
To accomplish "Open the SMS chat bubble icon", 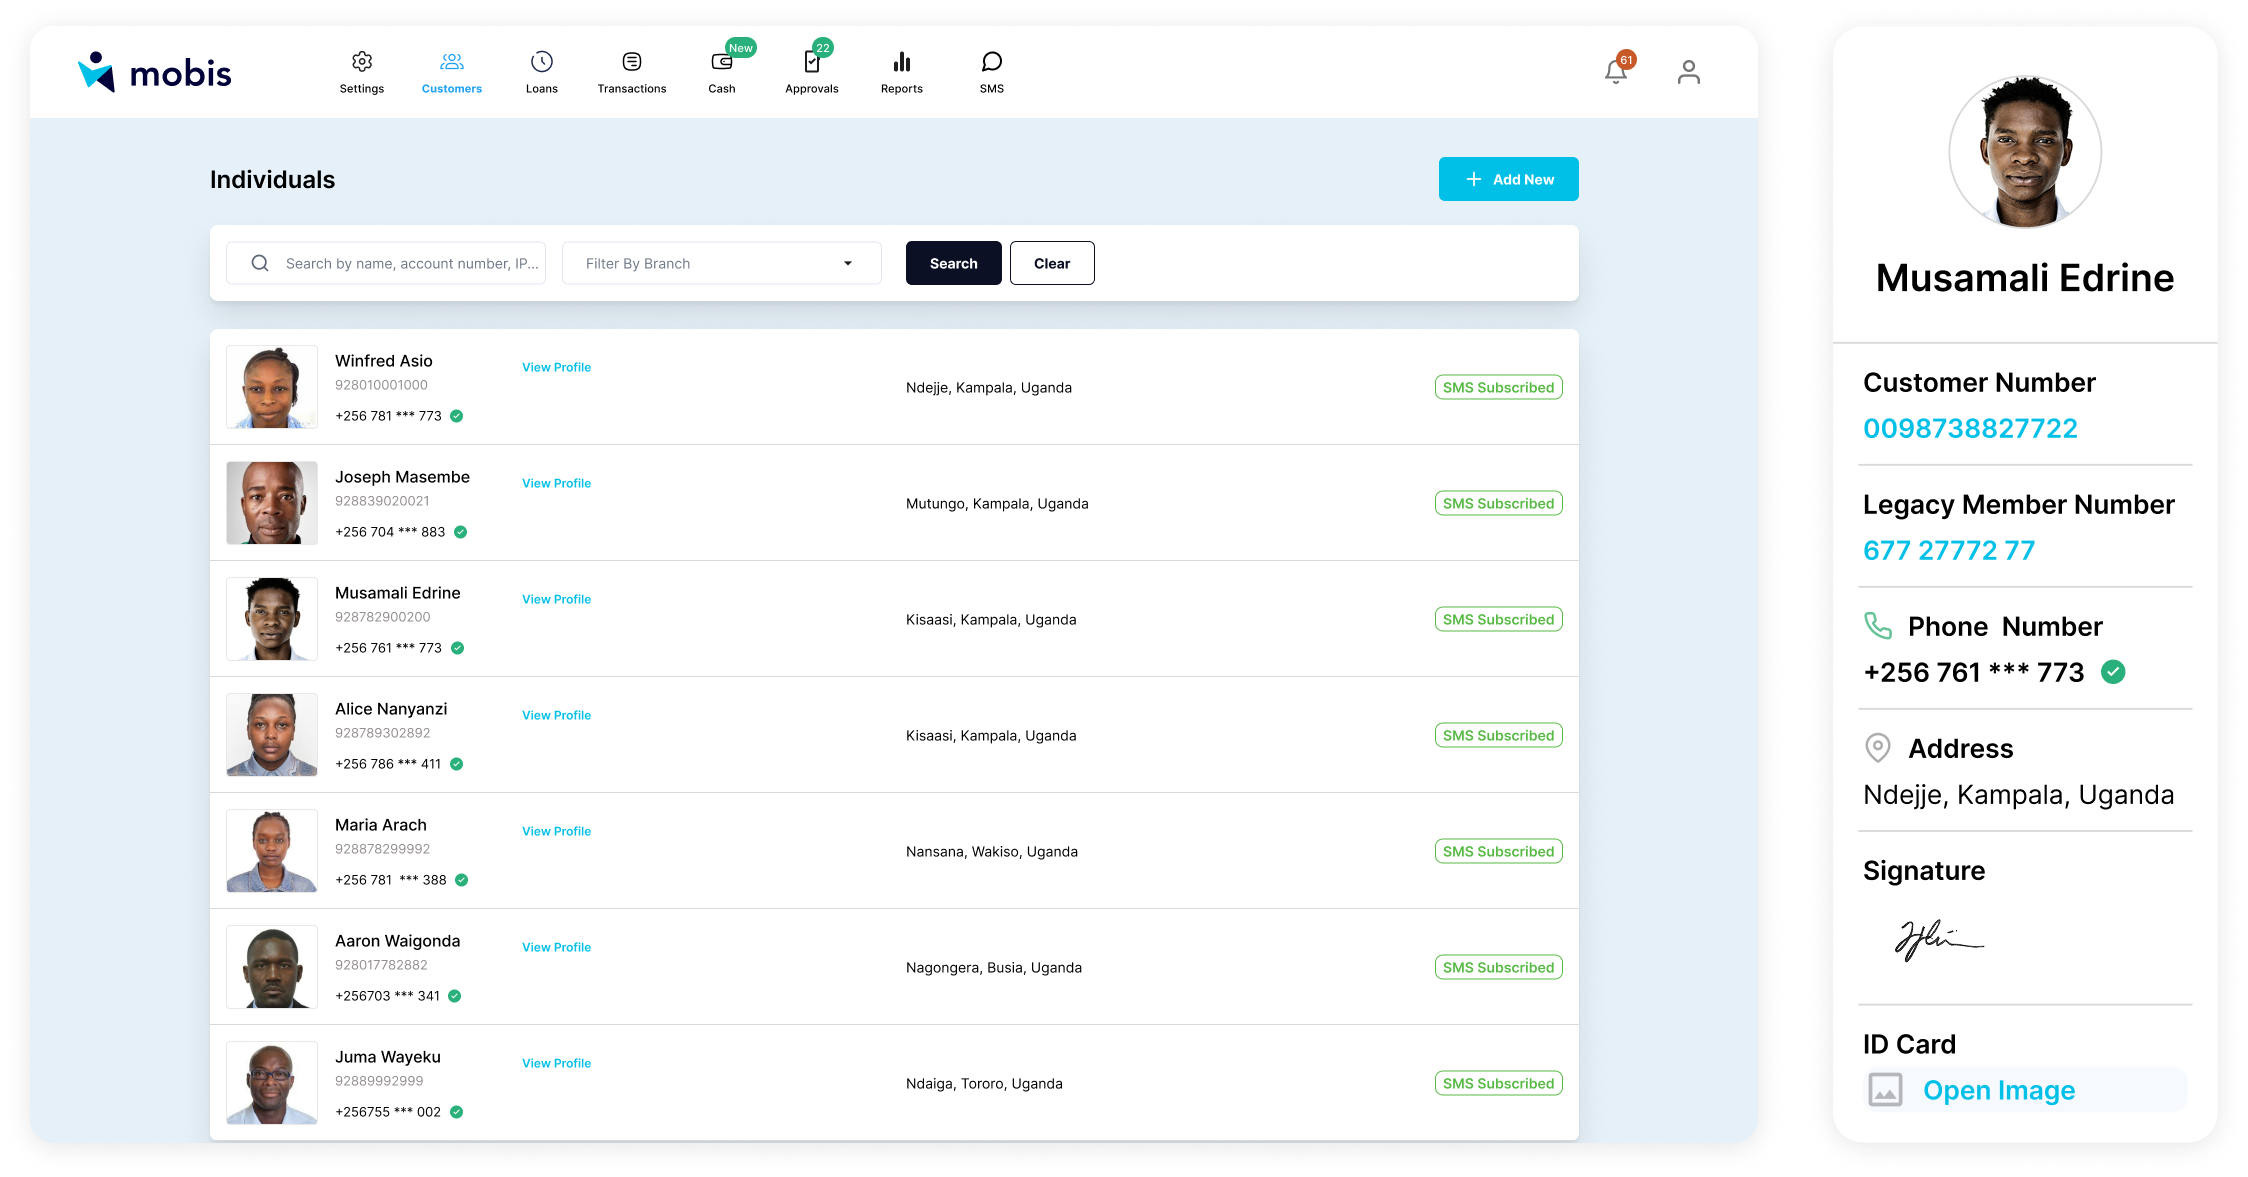I will 991,63.
